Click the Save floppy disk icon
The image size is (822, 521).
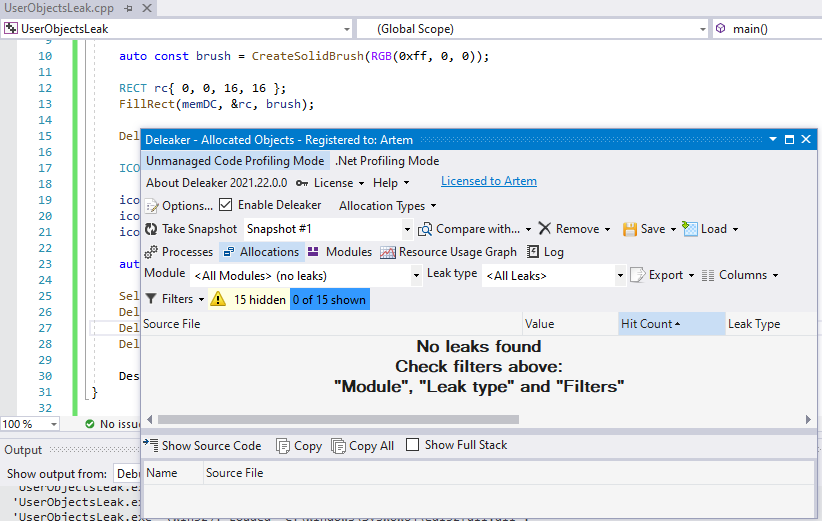point(630,229)
